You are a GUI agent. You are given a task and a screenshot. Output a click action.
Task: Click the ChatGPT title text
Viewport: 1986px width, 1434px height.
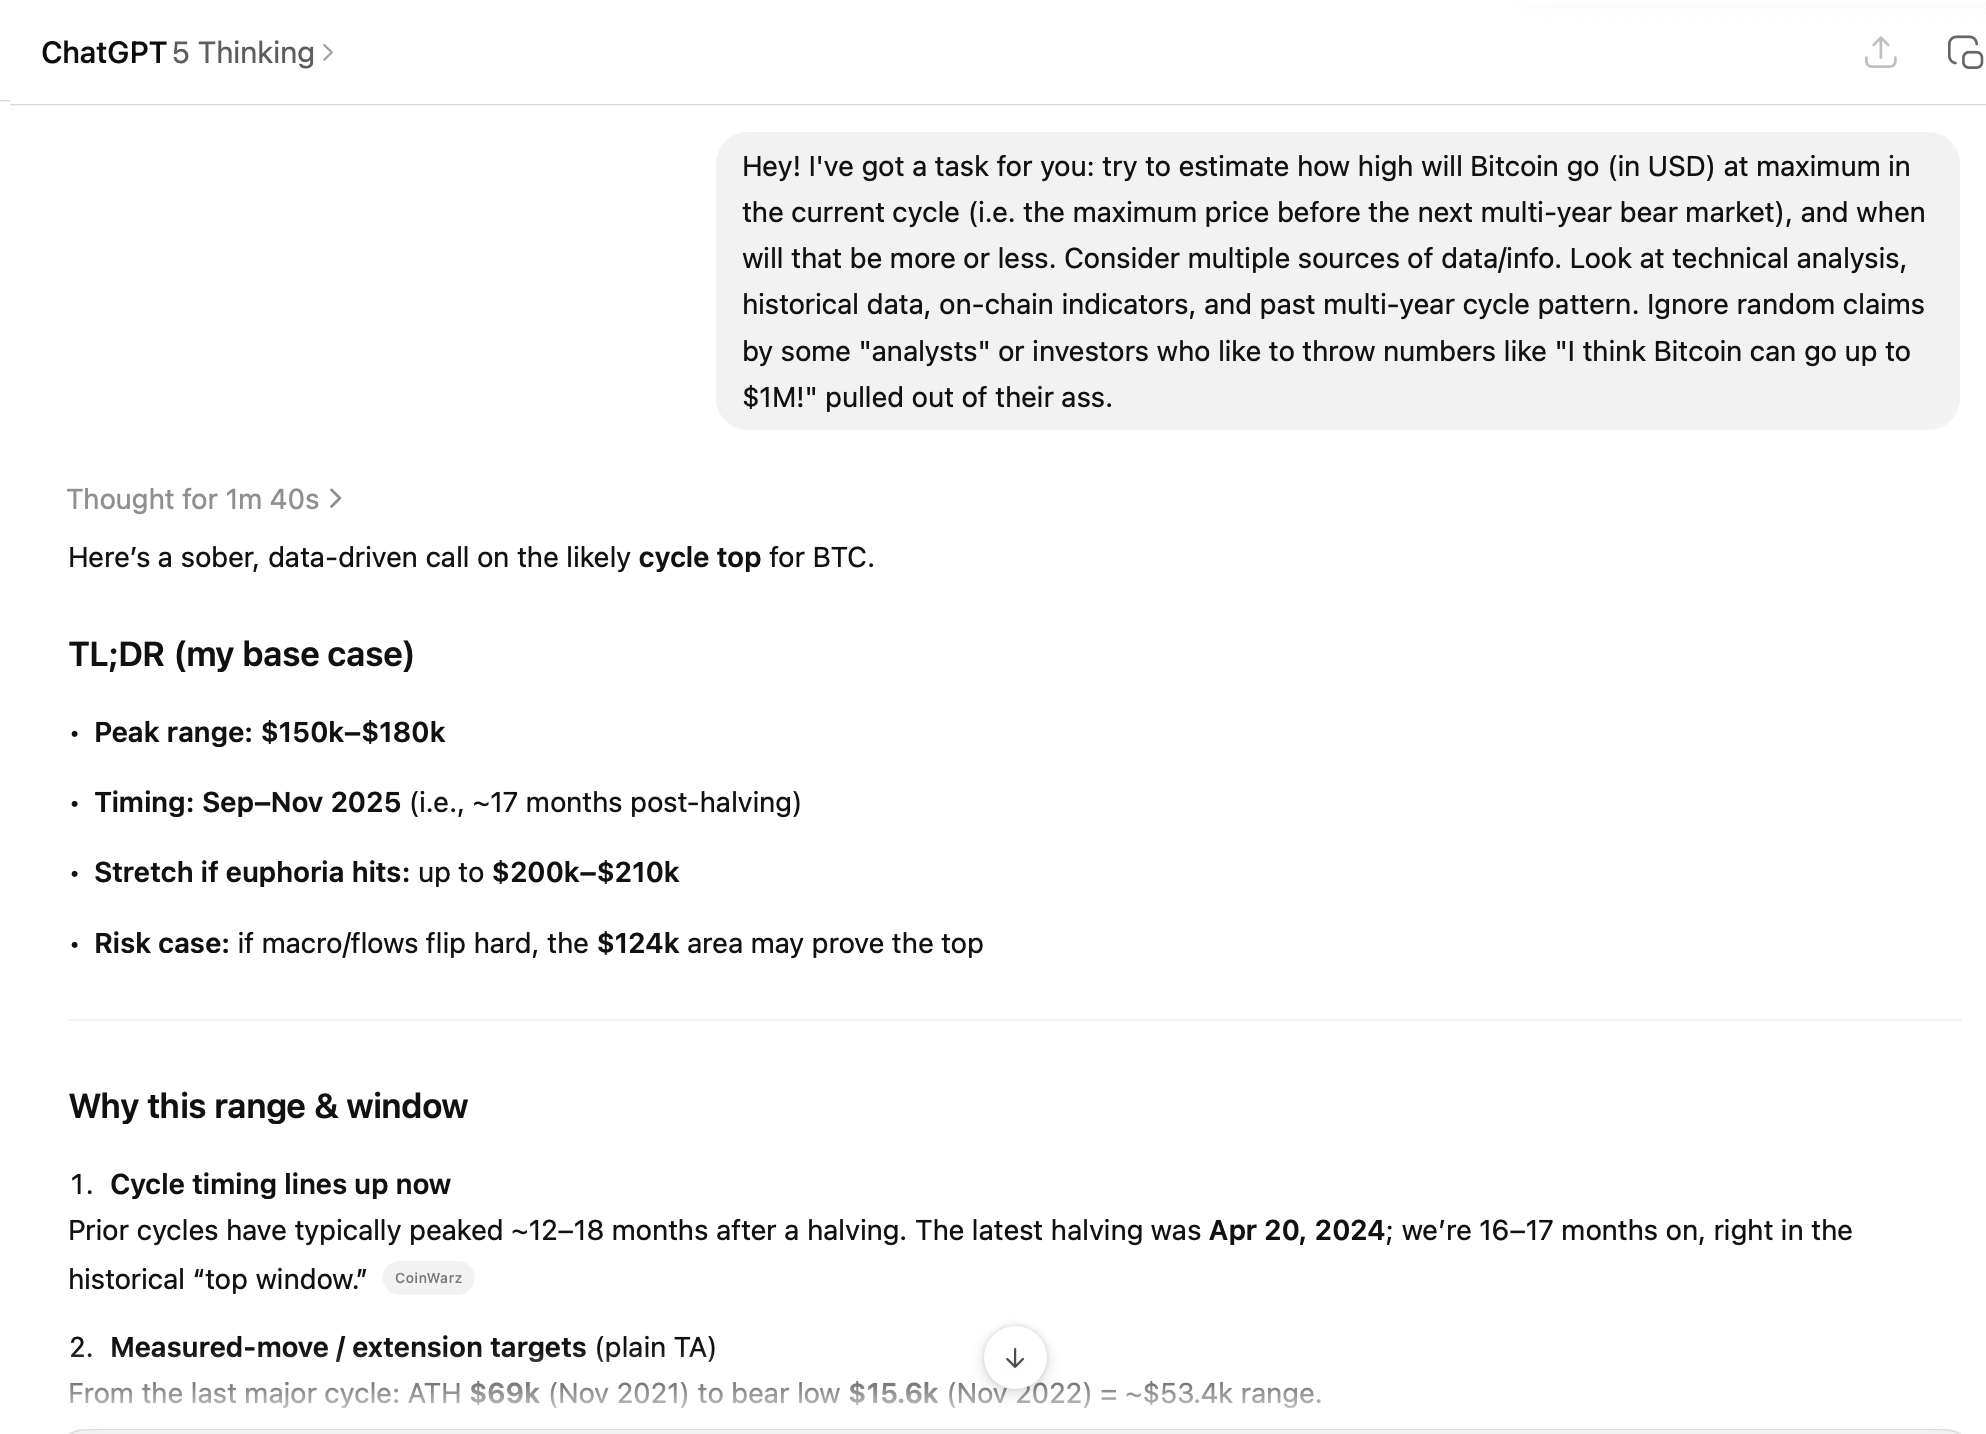pos(103,53)
